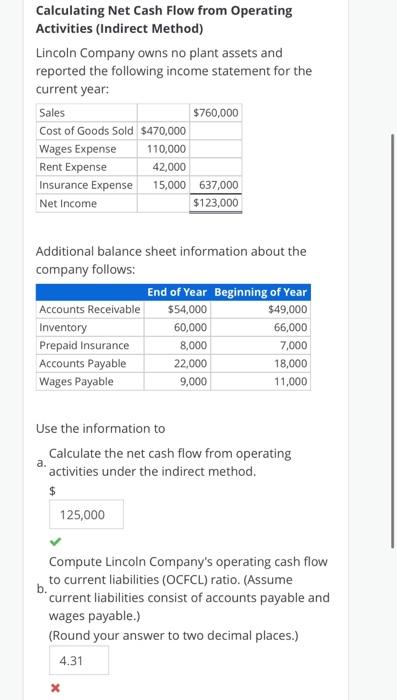The image size is (397, 700).
Task: Select the total expenses value 637,000
Action: click(x=218, y=185)
